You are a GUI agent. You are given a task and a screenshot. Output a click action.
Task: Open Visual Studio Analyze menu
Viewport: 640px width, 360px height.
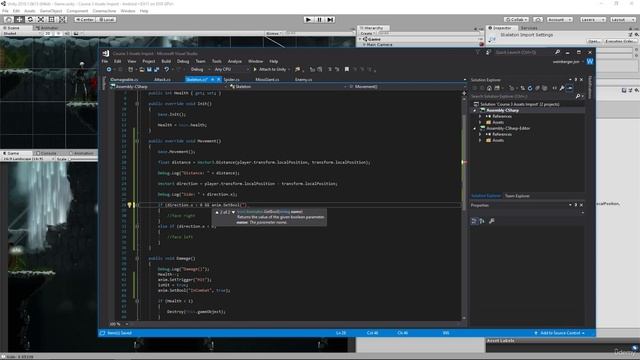click(235, 61)
